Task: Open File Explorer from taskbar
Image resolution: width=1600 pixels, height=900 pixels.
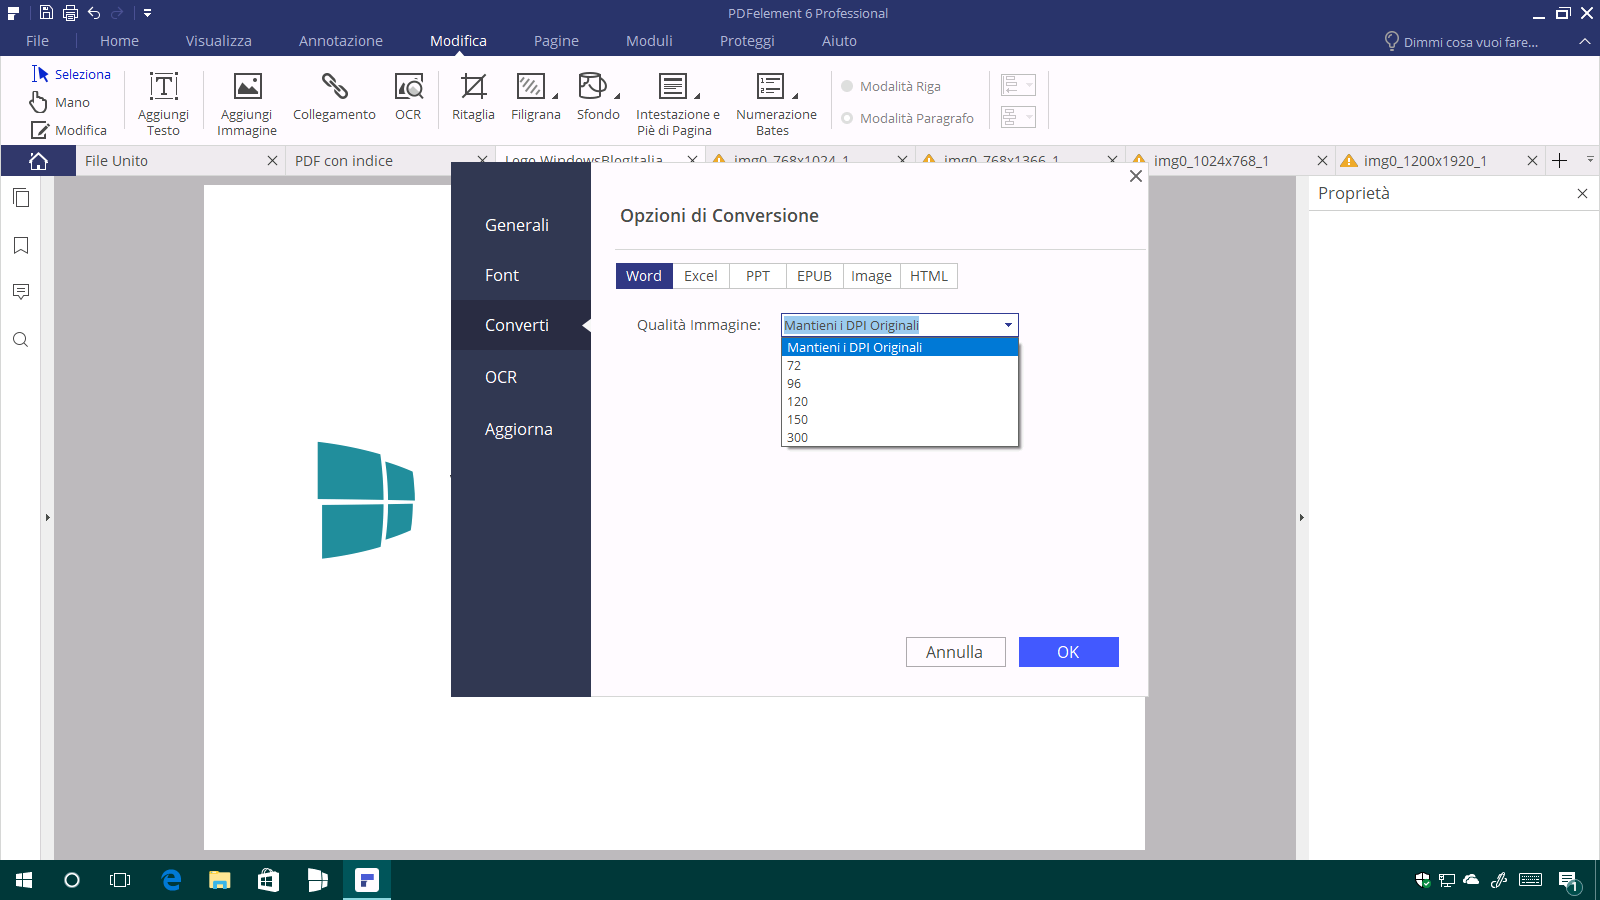Action: coord(220,880)
